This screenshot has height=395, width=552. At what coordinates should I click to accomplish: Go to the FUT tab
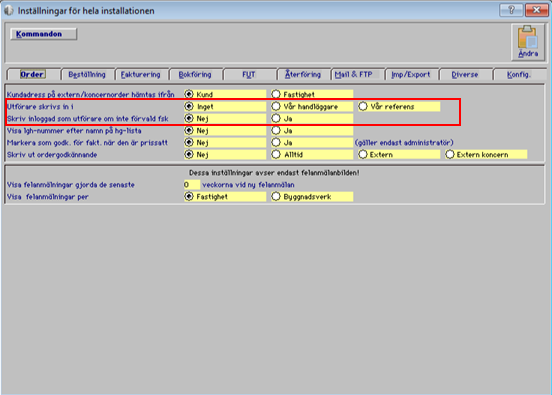pos(249,74)
